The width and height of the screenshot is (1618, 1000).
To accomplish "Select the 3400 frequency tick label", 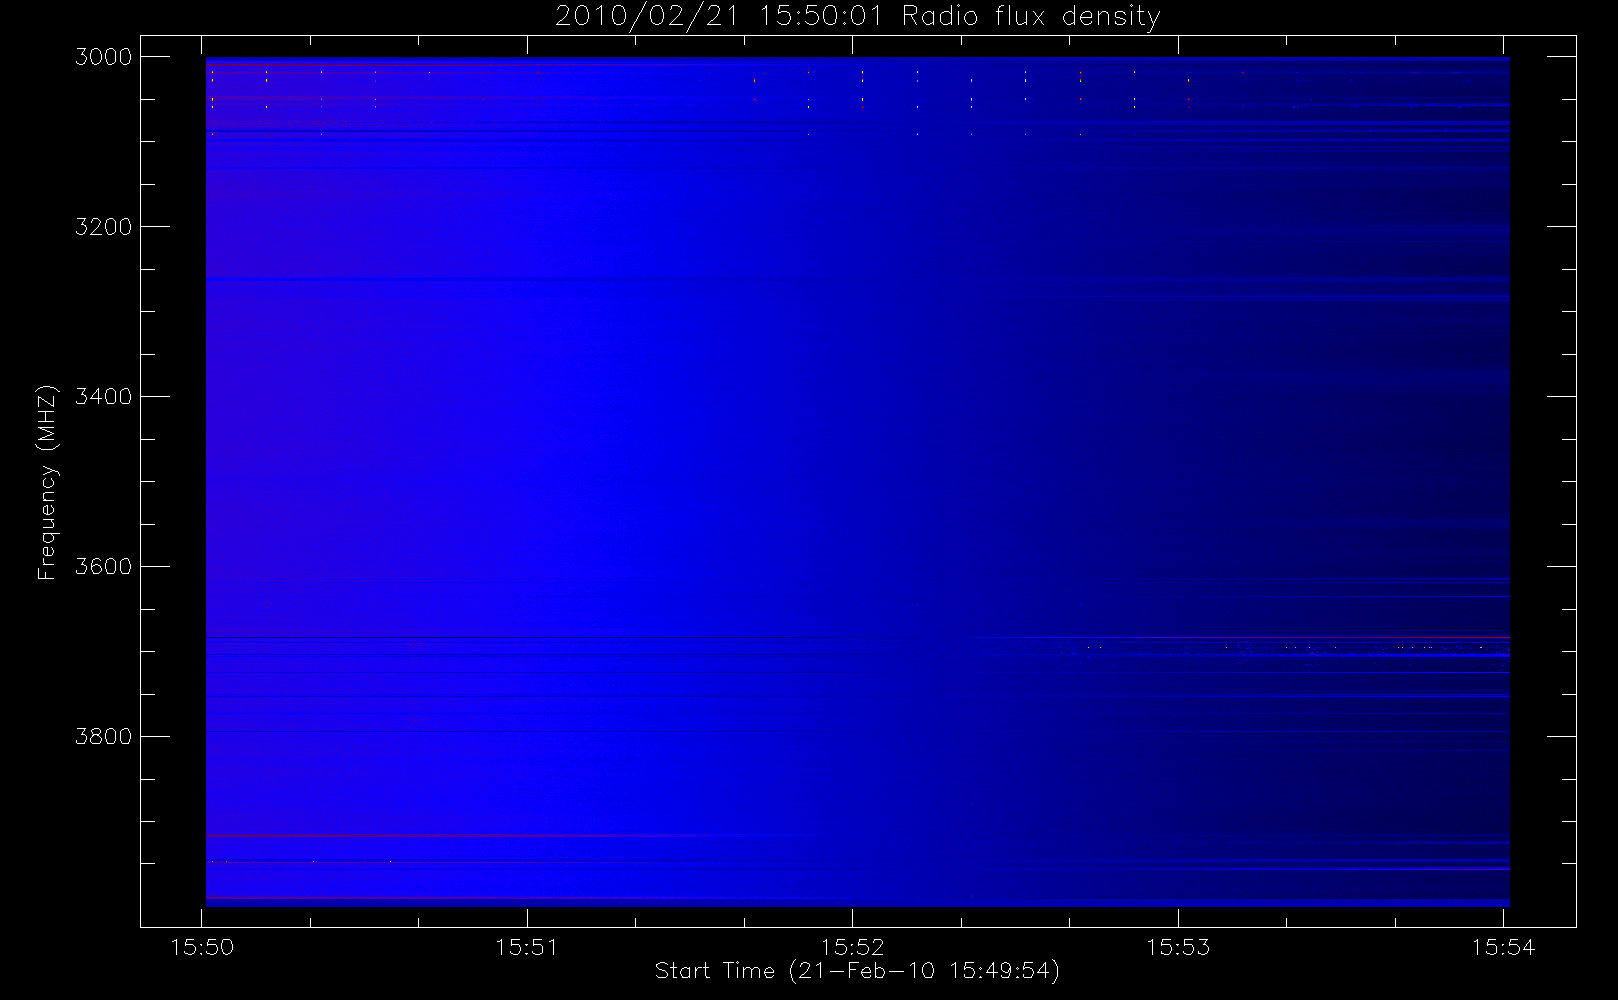I will pyautogui.click(x=104, y=397).
